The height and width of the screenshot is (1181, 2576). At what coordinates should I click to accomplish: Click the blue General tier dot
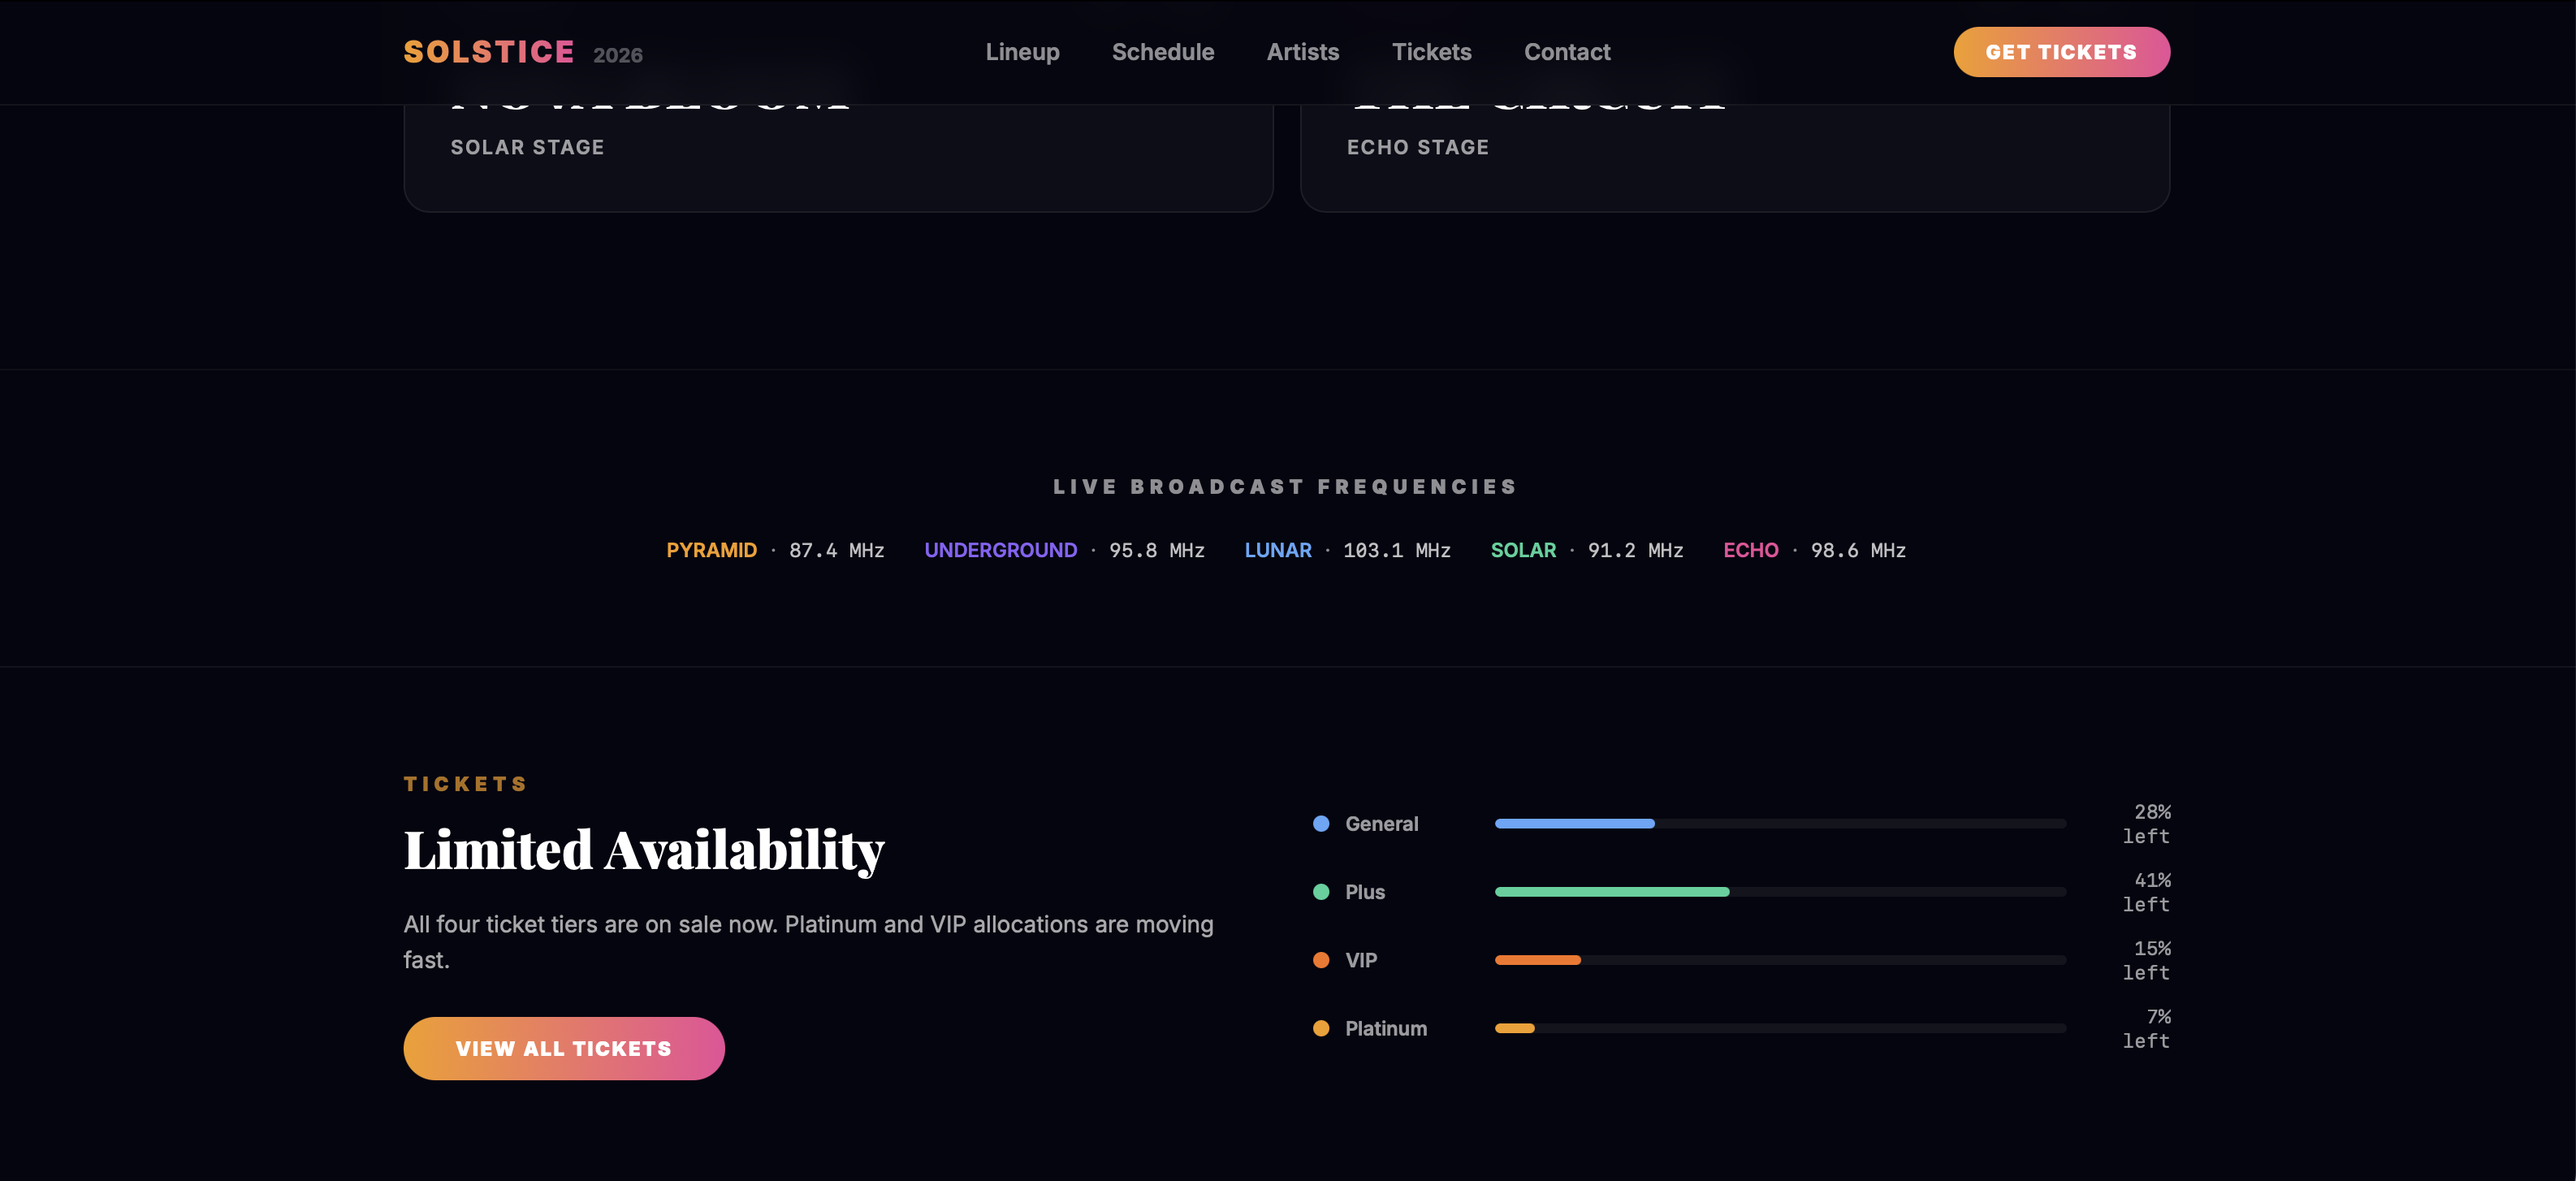pos(1320,824)
